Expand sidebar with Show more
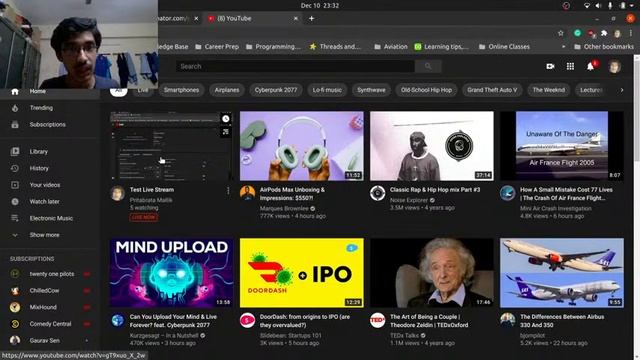The image size is (640, 360). (49, 235)
